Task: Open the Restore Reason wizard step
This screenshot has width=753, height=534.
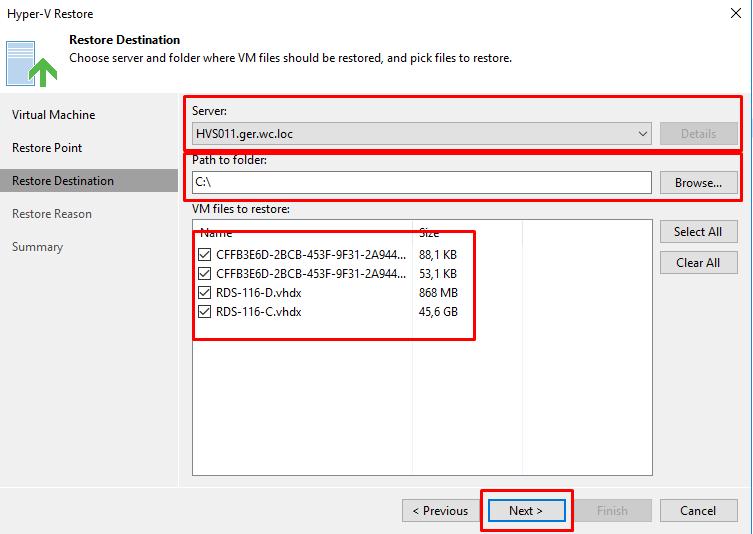Action: click(52, 214)
